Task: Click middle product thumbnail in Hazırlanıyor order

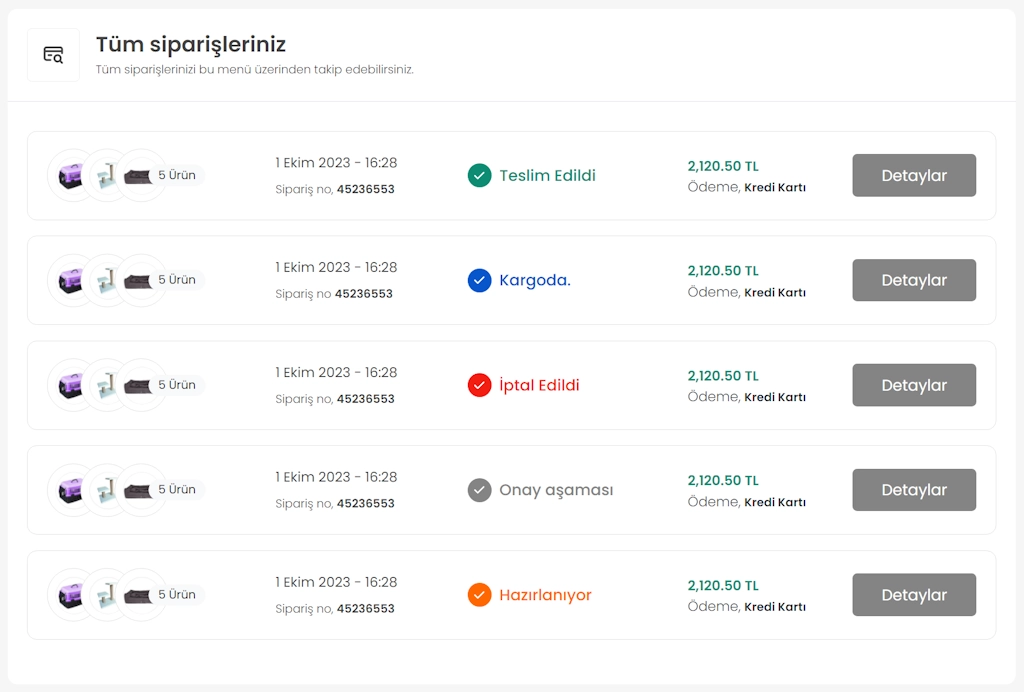Action: [106, 595]
